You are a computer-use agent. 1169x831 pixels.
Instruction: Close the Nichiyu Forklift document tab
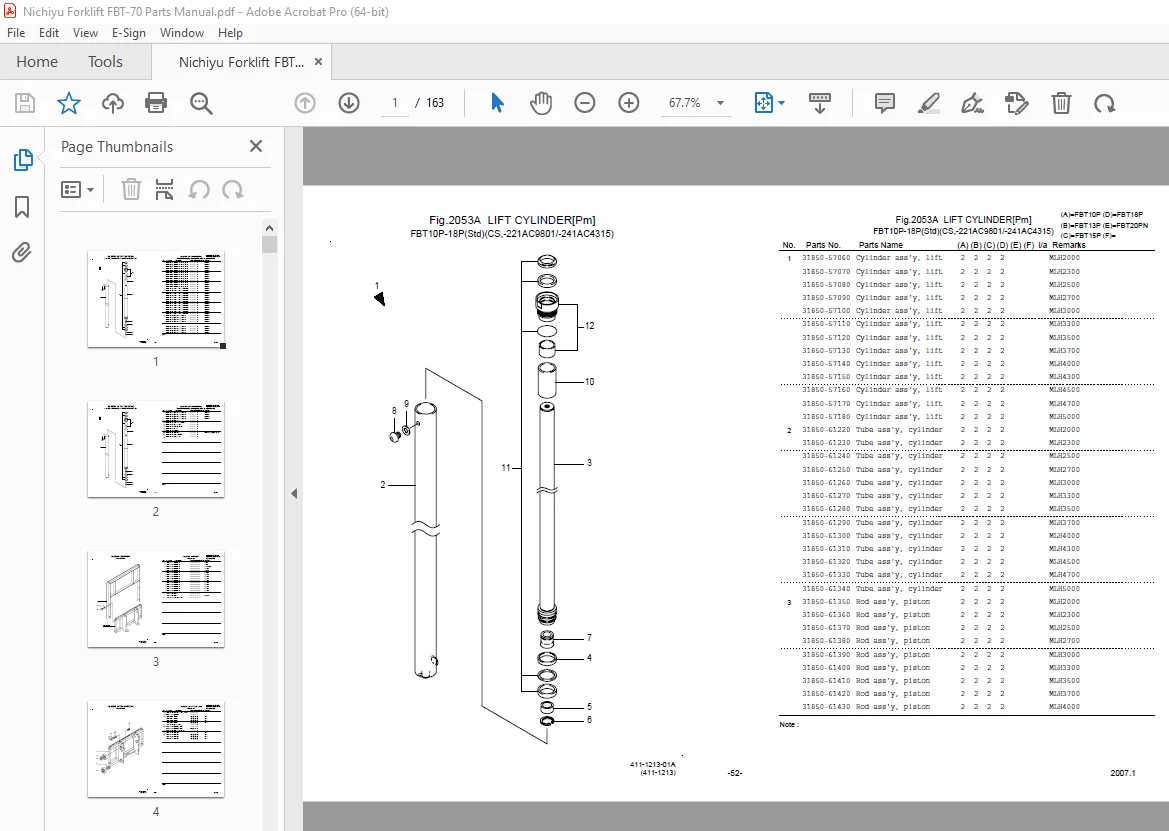pyautogui.click(x=318, y=62)
